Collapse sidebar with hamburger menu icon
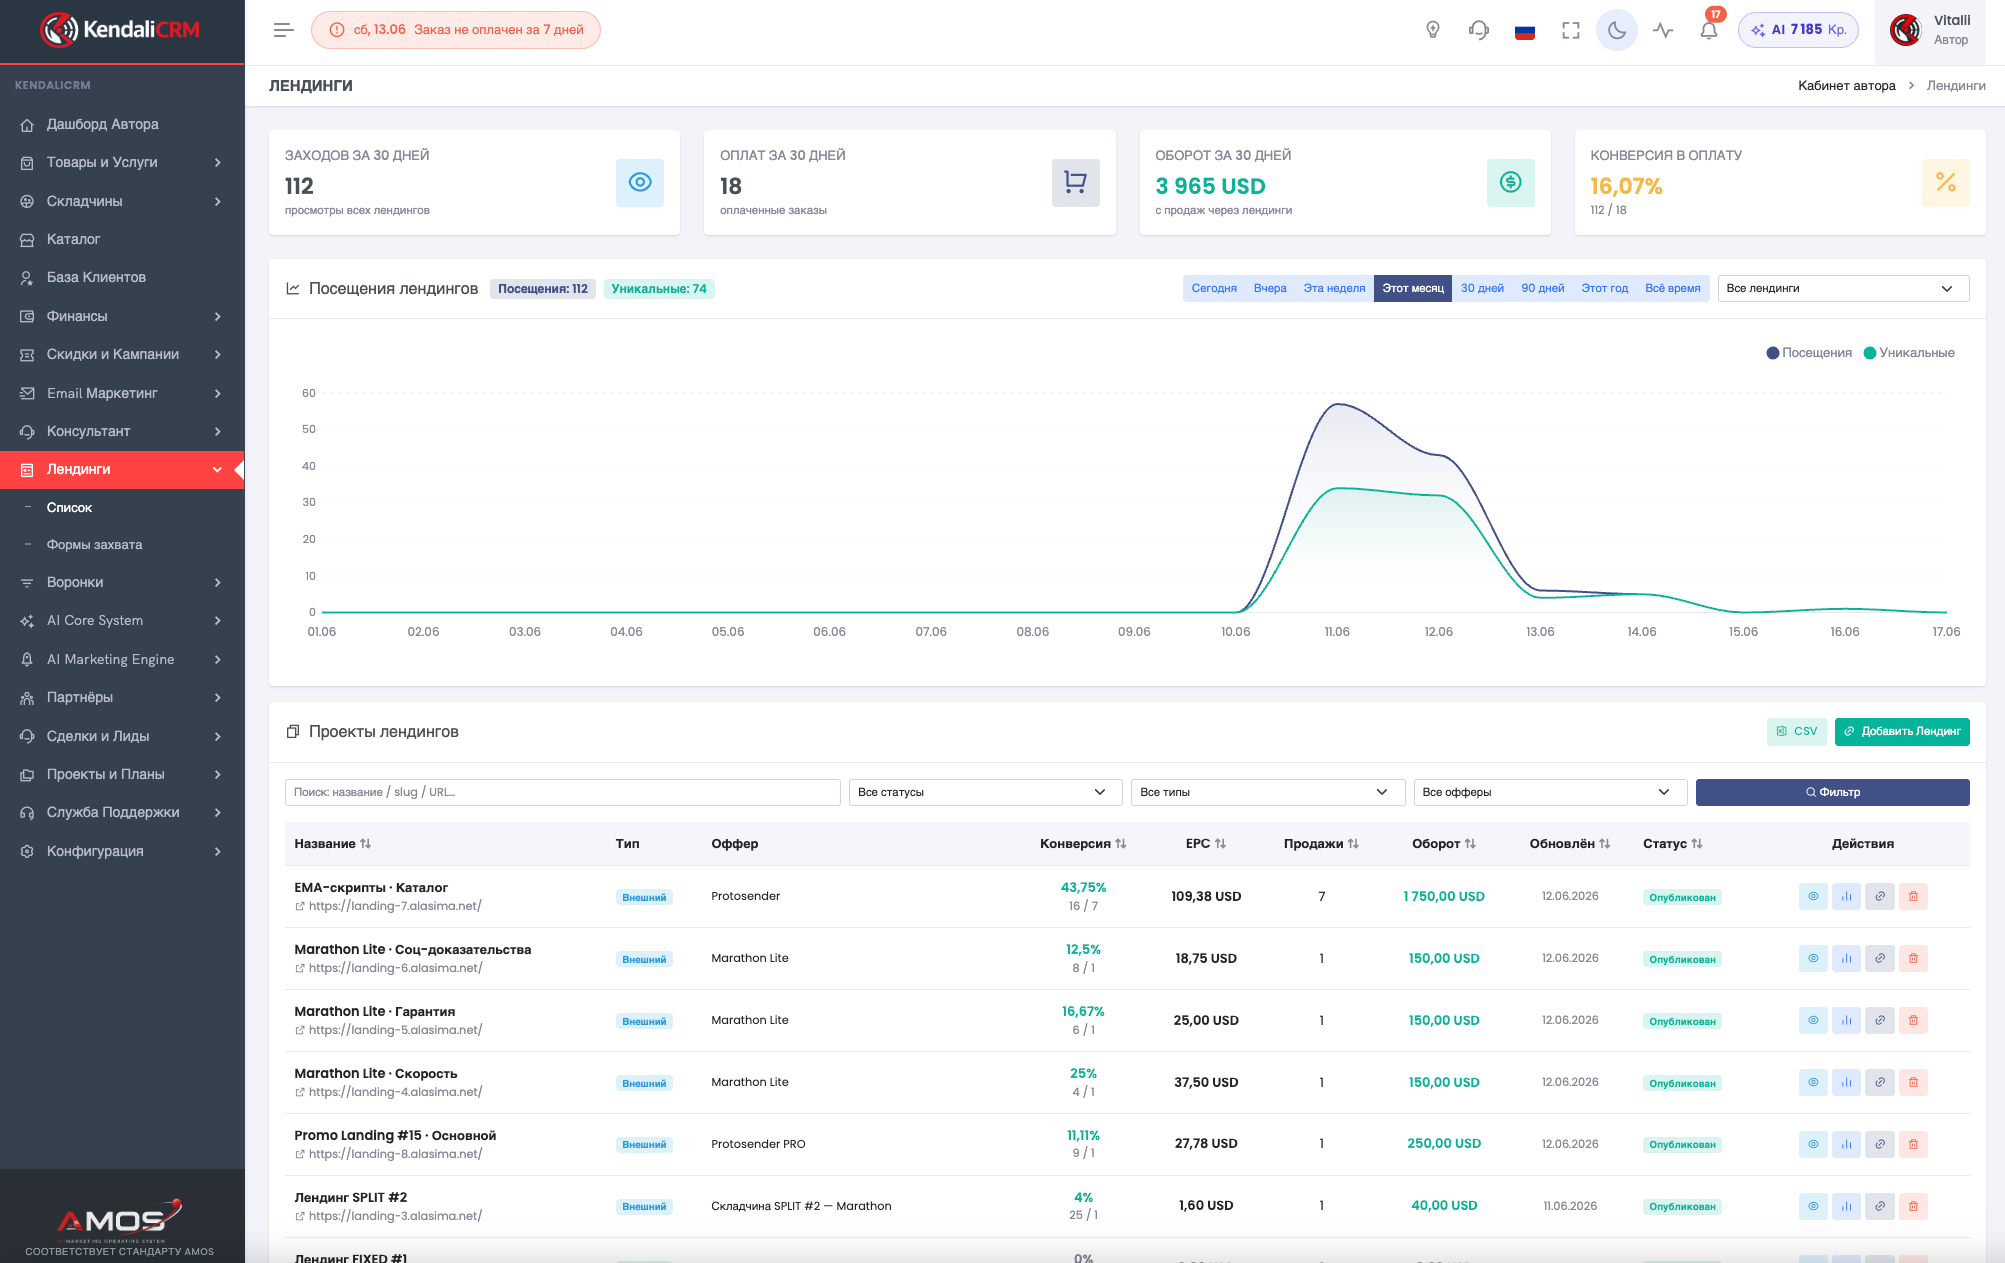The image size is (2005, 1263). (x=284, y=30)
